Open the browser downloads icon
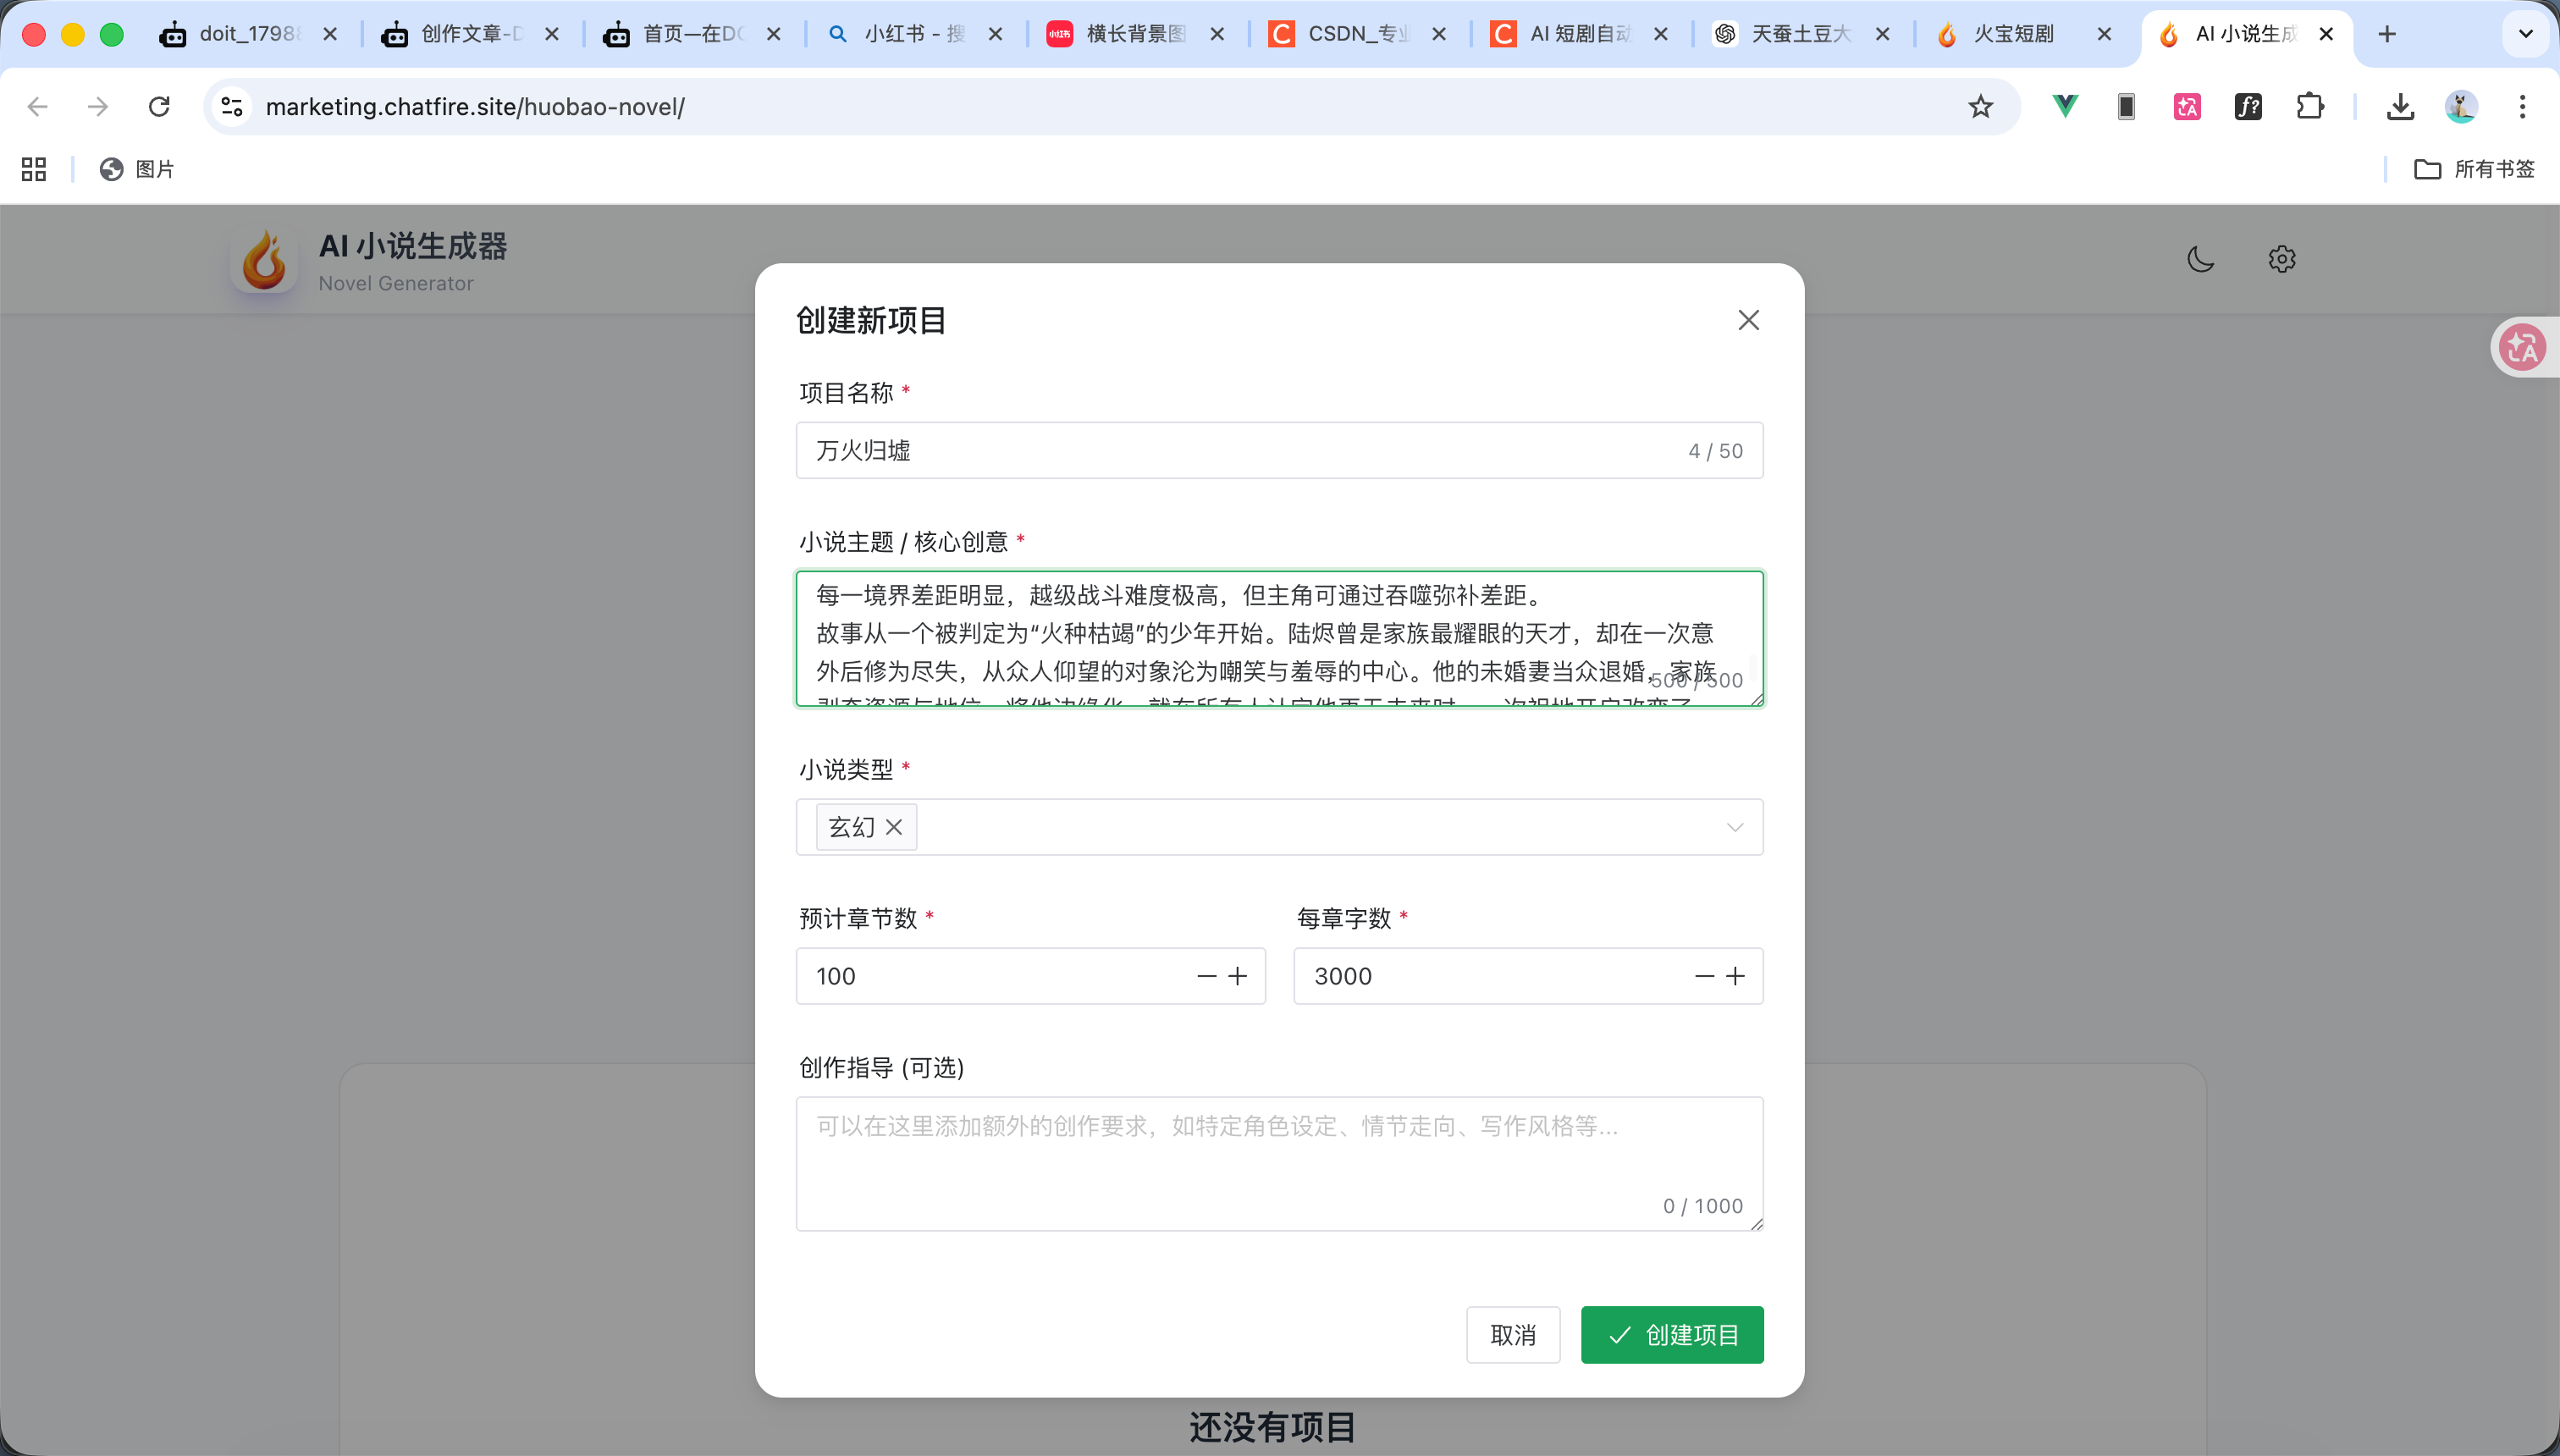 point(2401,106)
